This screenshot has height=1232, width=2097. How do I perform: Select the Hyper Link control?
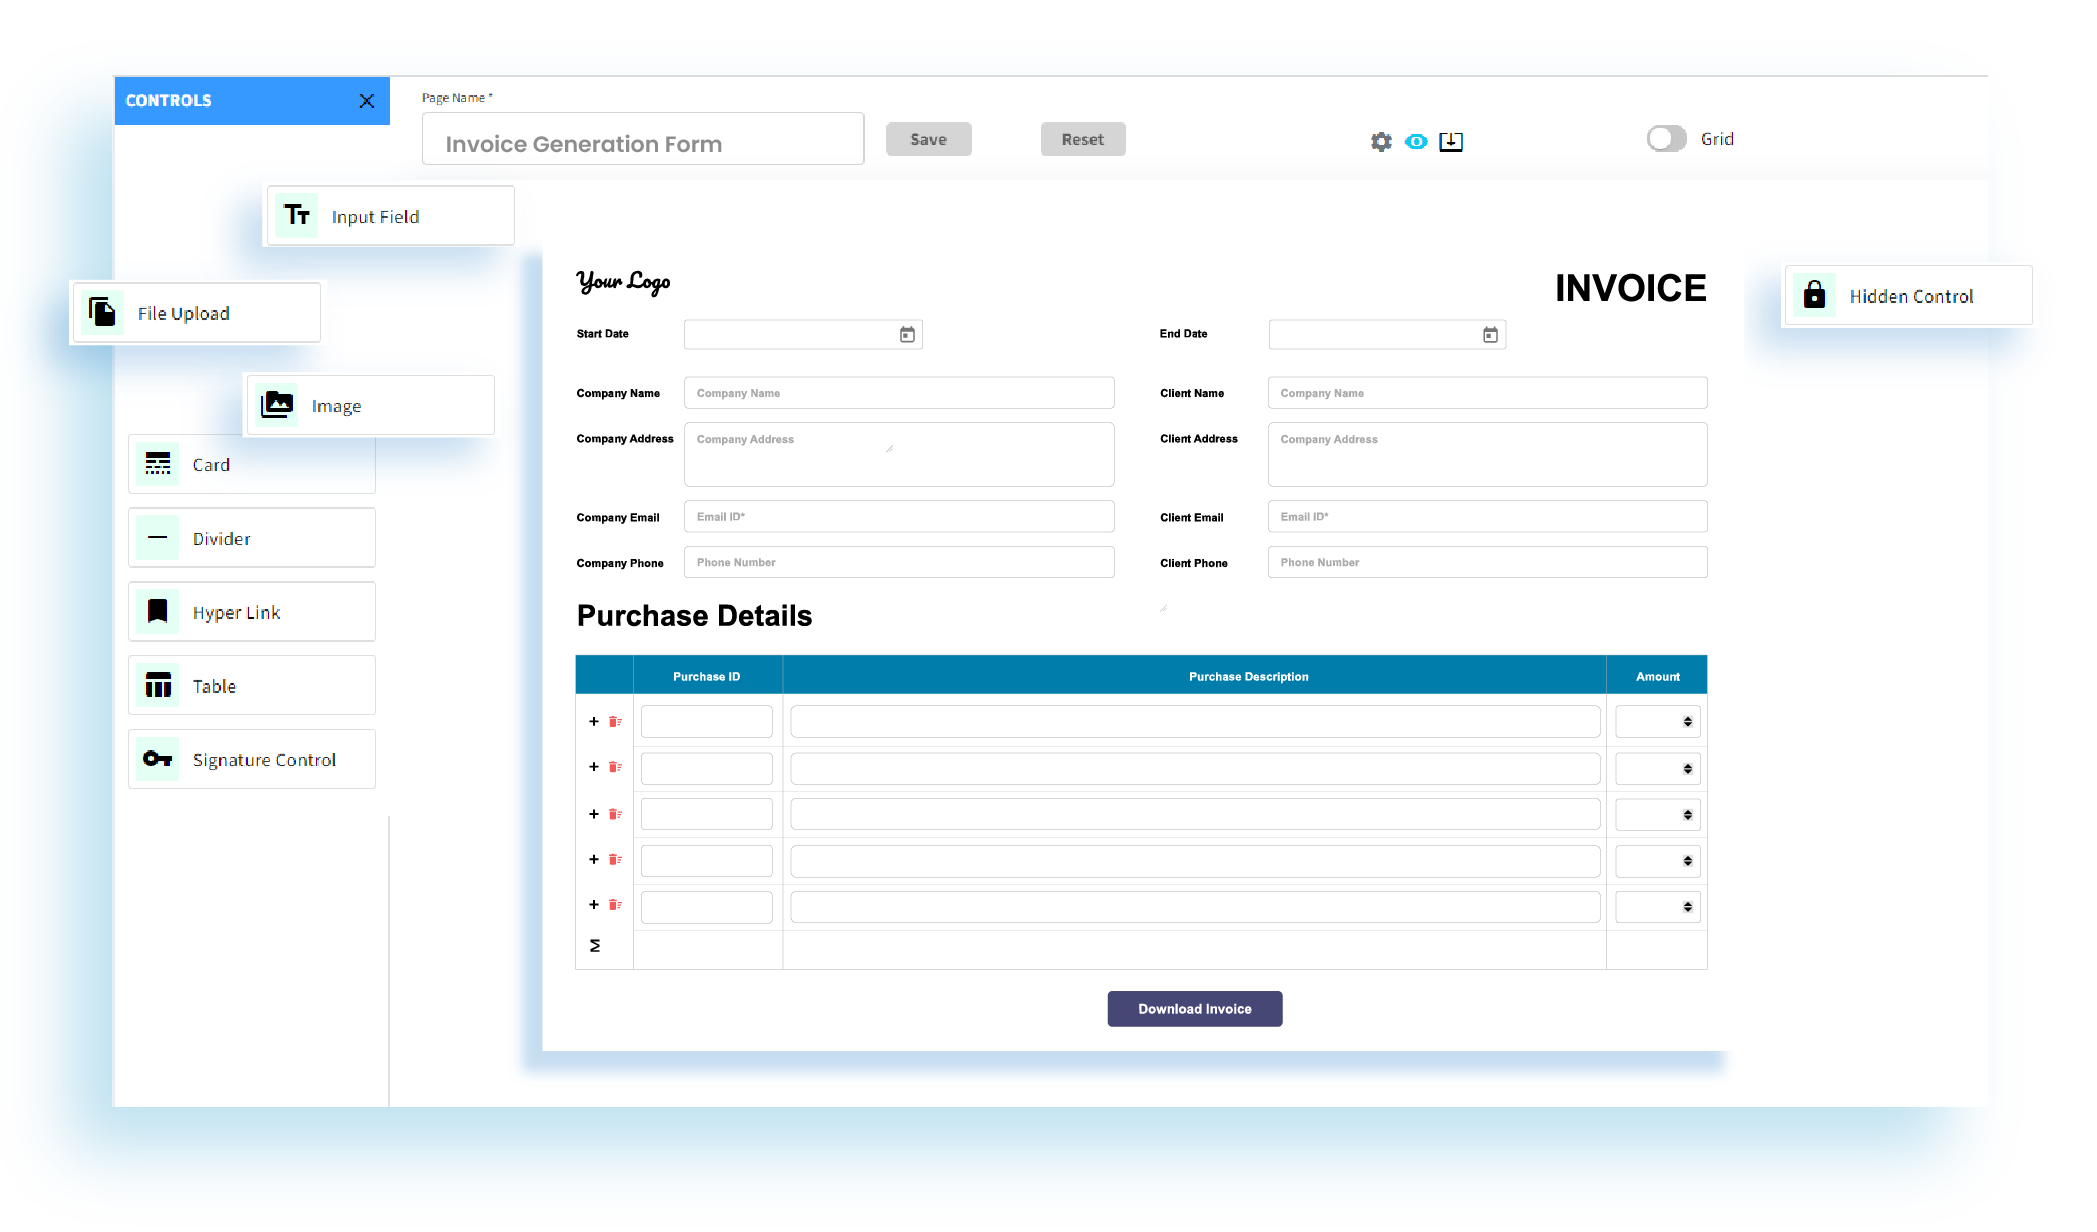(x=252, y=612)
